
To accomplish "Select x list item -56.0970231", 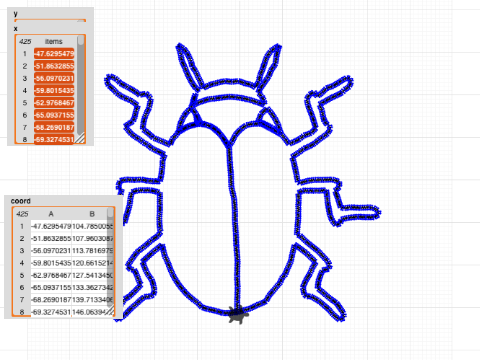I will [x=54, y=78].
